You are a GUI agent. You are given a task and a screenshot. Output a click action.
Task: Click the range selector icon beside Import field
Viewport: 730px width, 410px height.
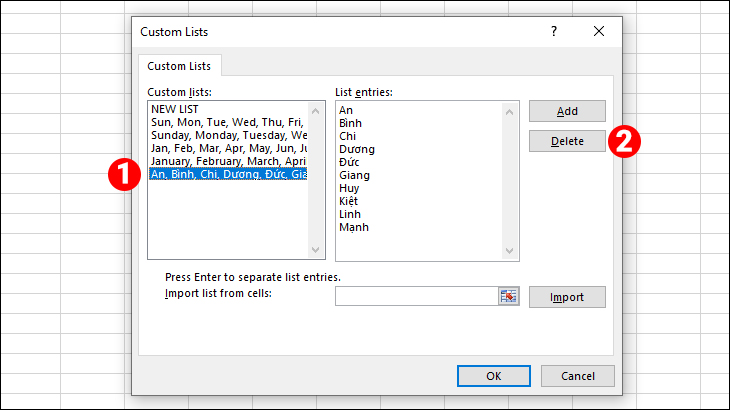509,296
